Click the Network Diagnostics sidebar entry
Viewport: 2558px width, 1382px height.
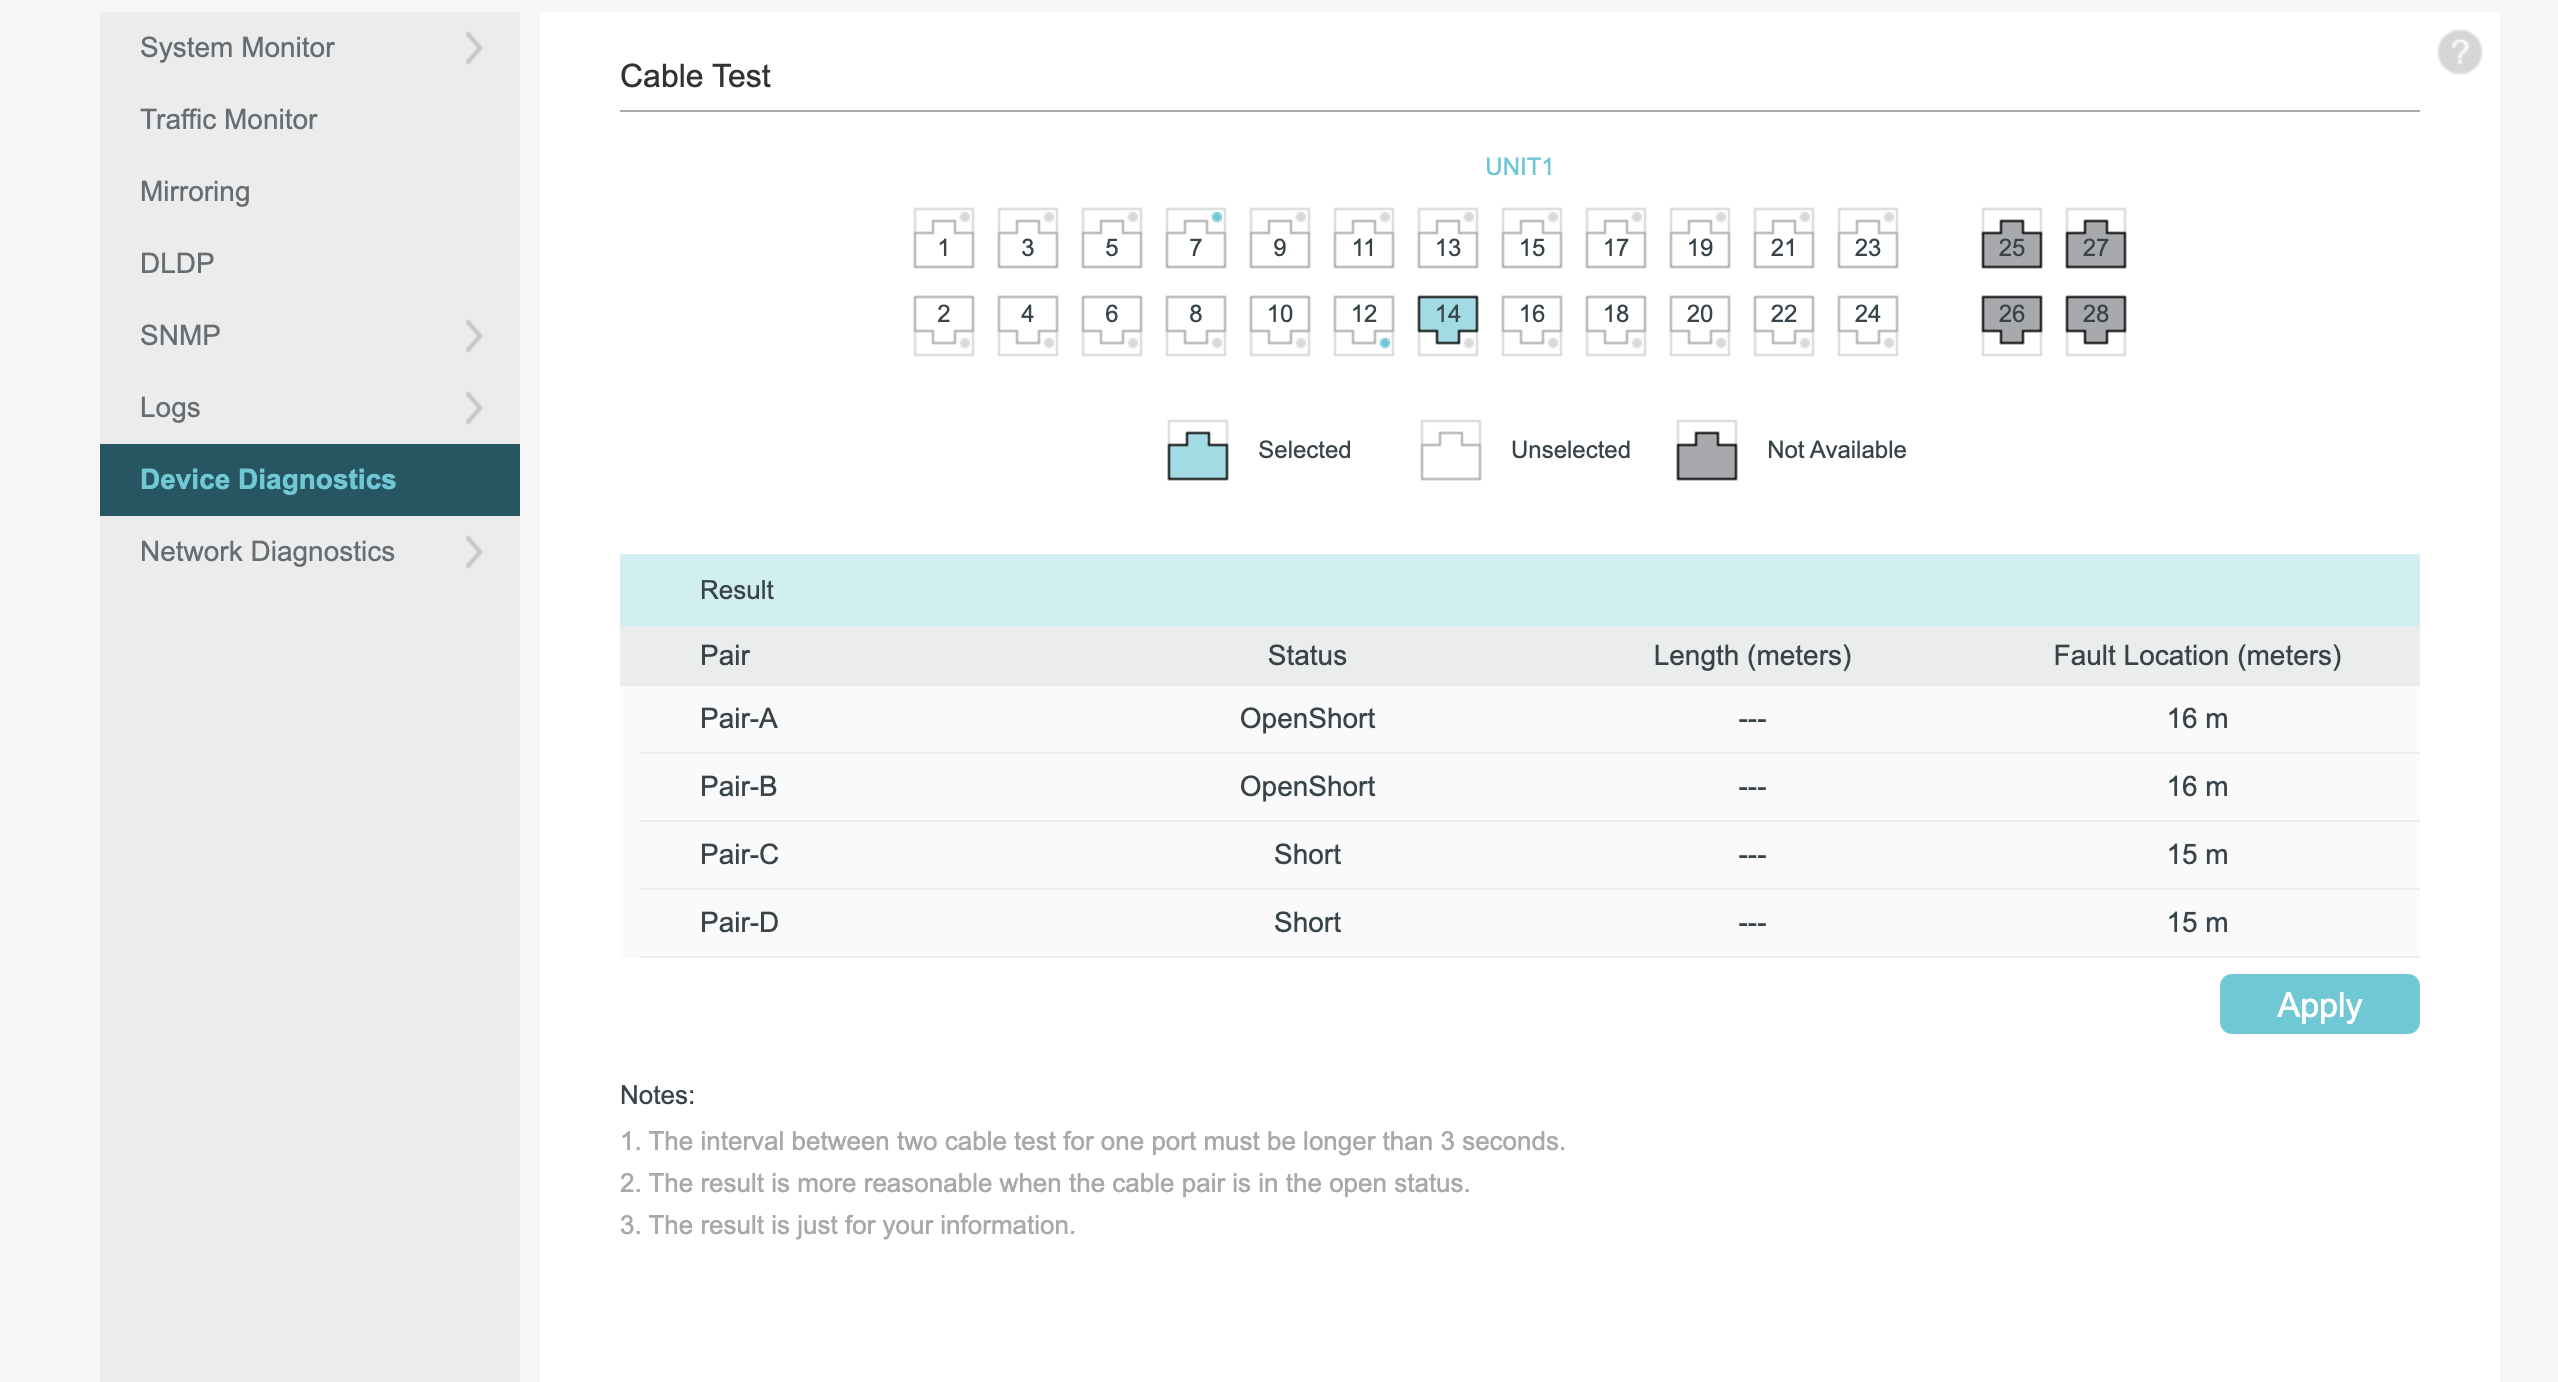267,552
